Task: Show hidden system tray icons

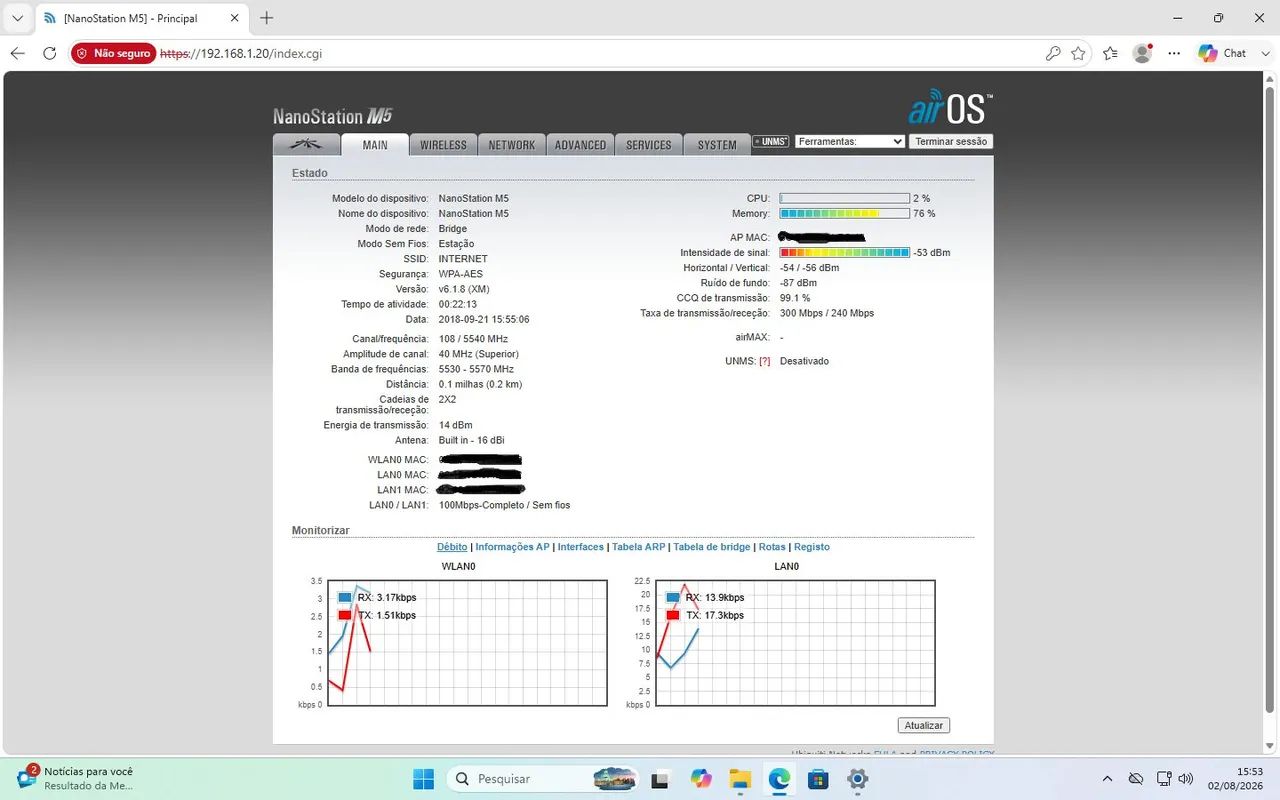Action: (x=1107, y=779)
